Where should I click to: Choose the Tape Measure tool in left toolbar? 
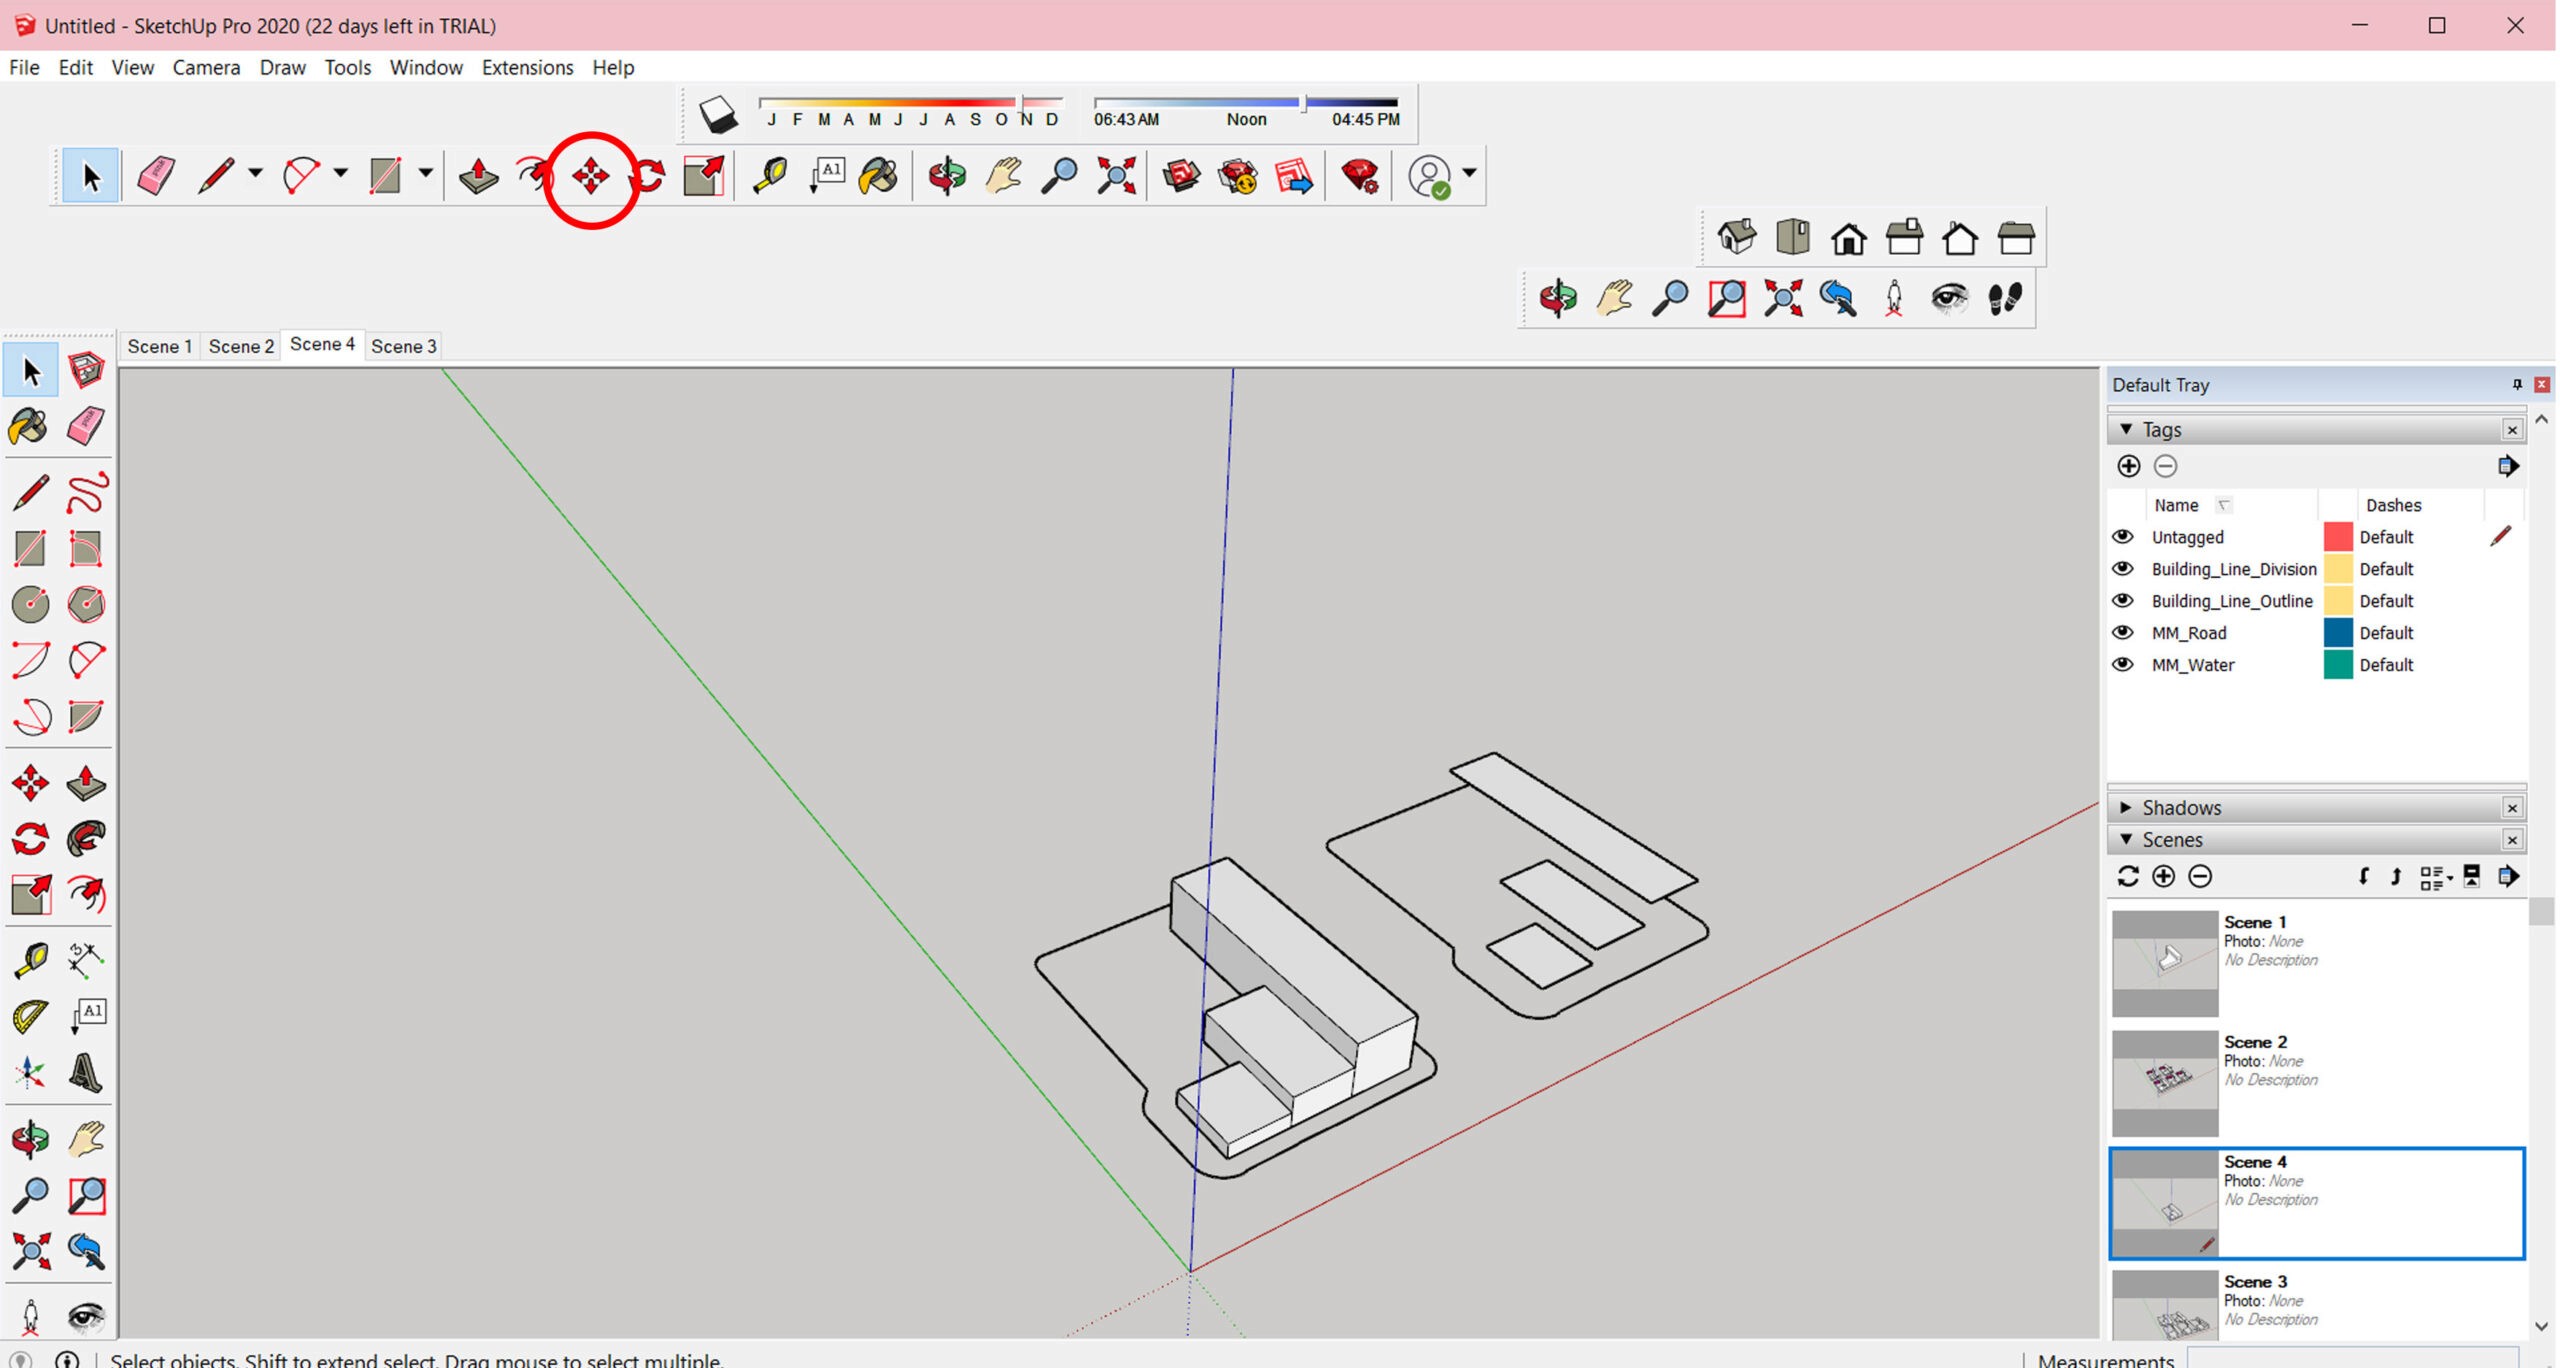click(x=30, y=960)
